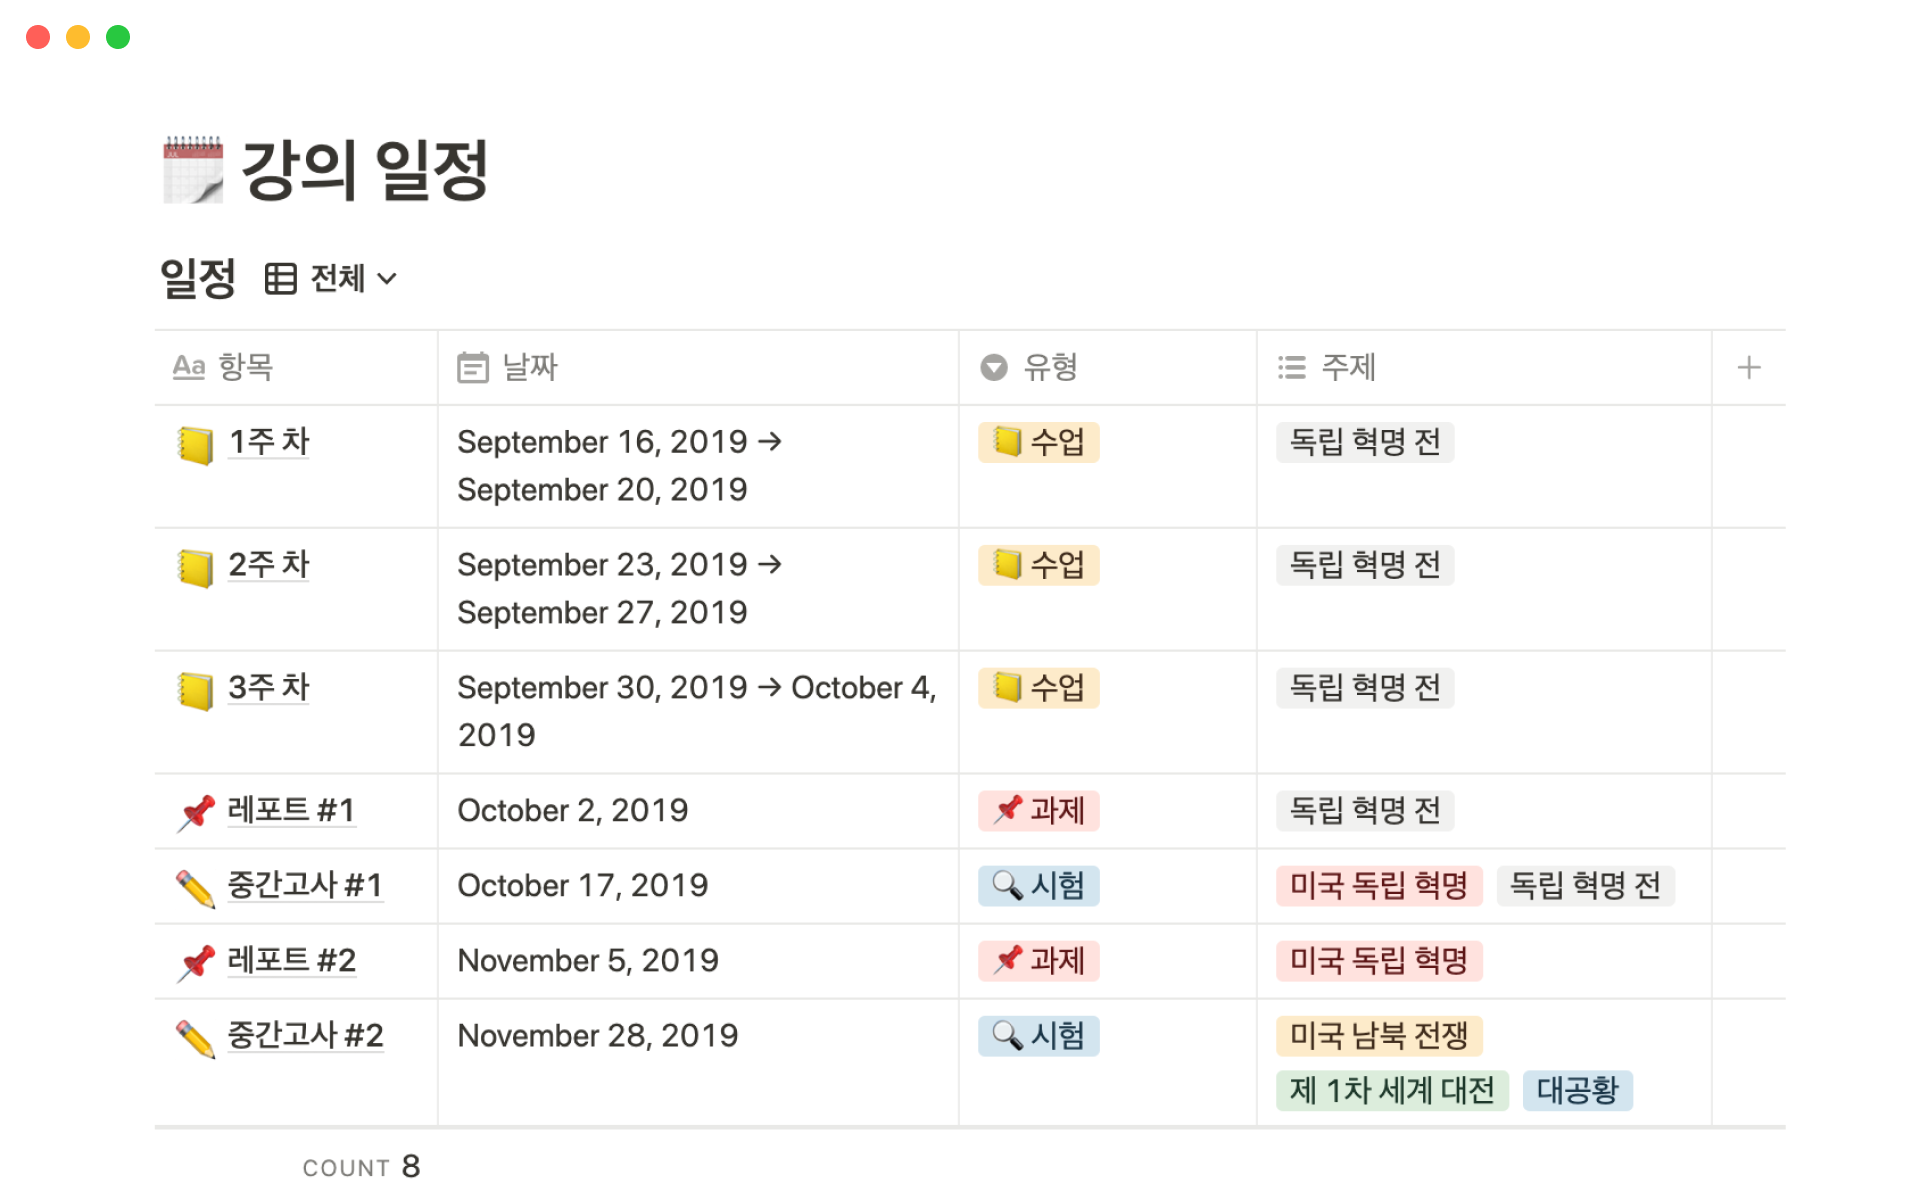This screenshot has width=1920, height=1200.
Task: Click the plus icon to add a column
Action: pyautogui.click(x=1748, y=368)
